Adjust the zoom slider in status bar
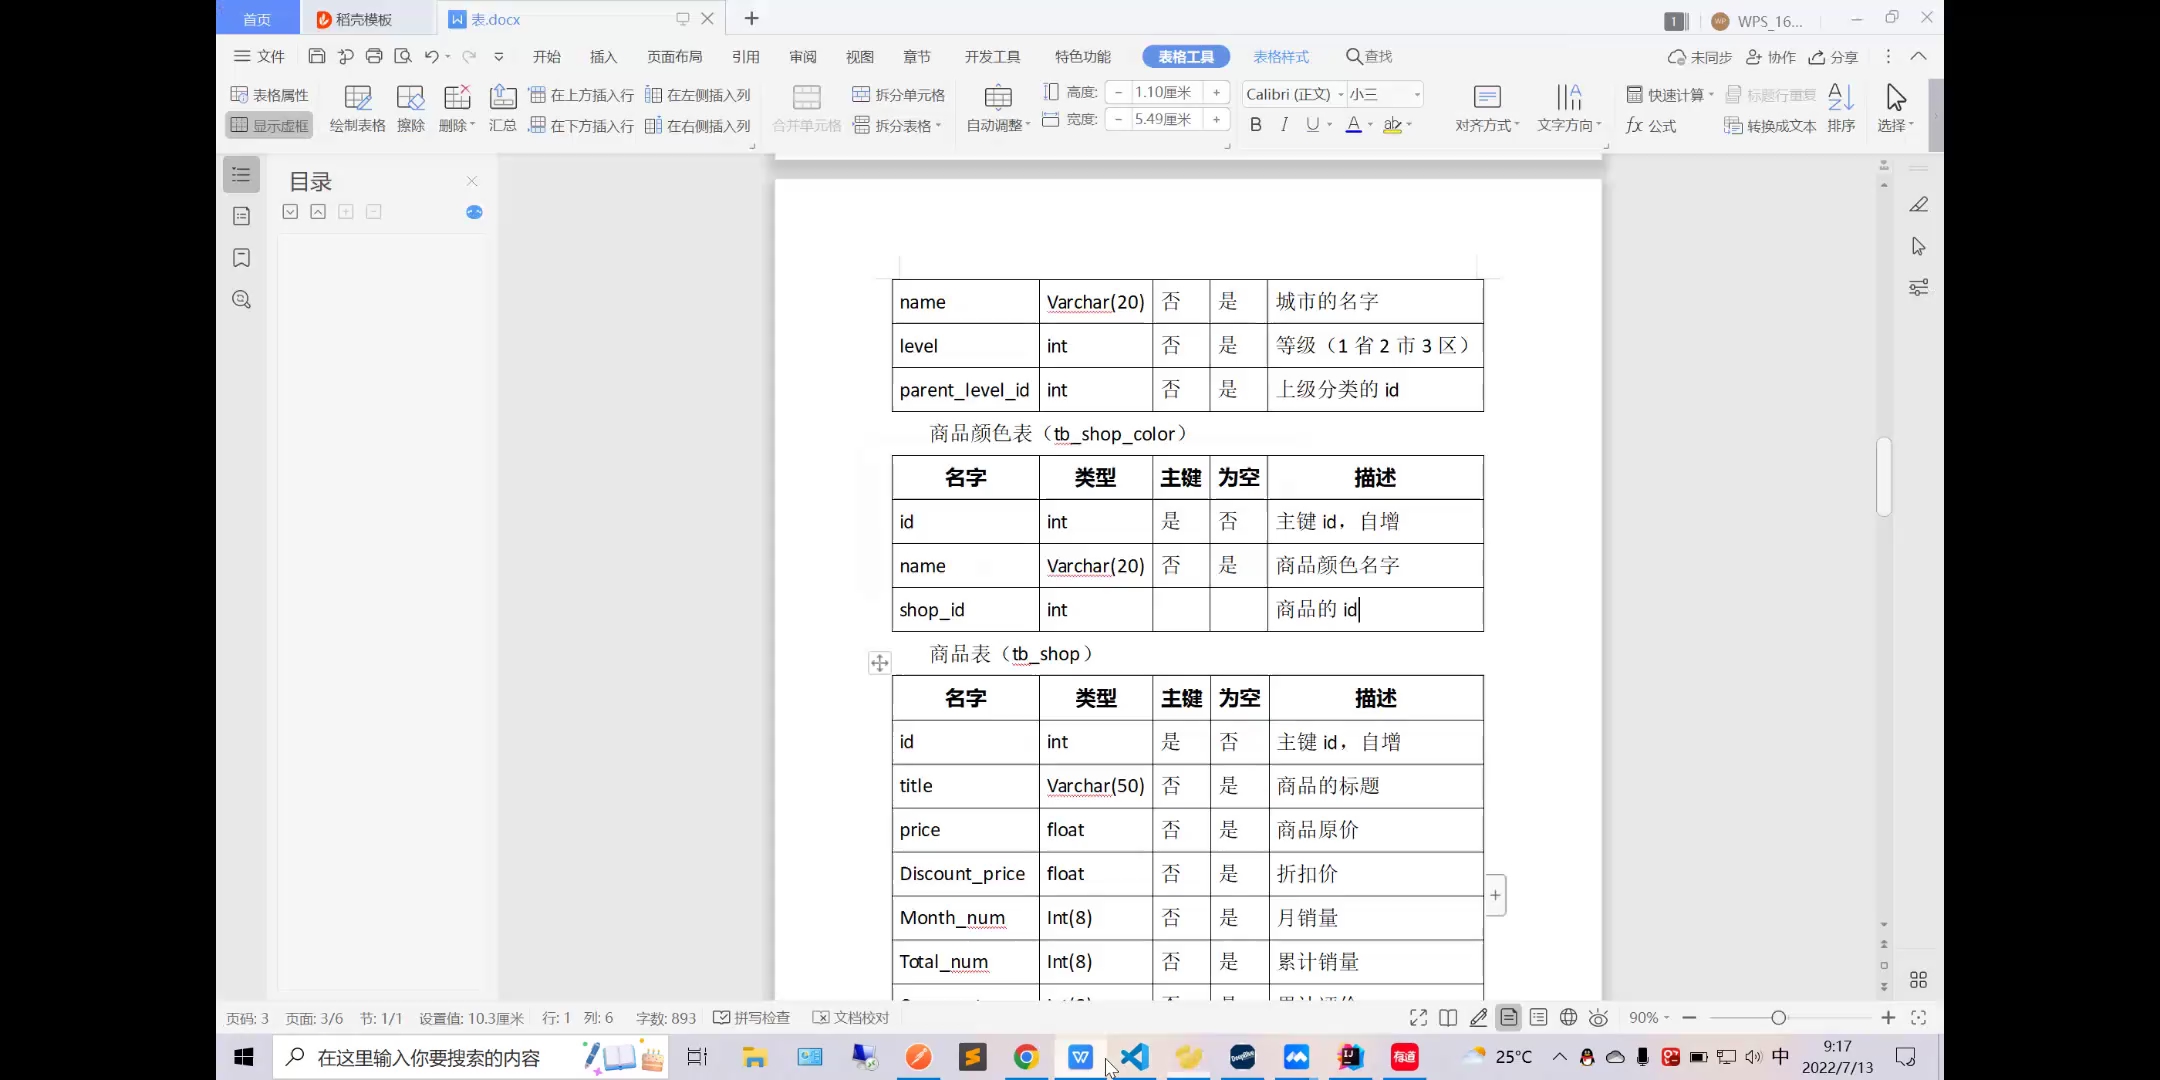 tap(1778, 1018)
